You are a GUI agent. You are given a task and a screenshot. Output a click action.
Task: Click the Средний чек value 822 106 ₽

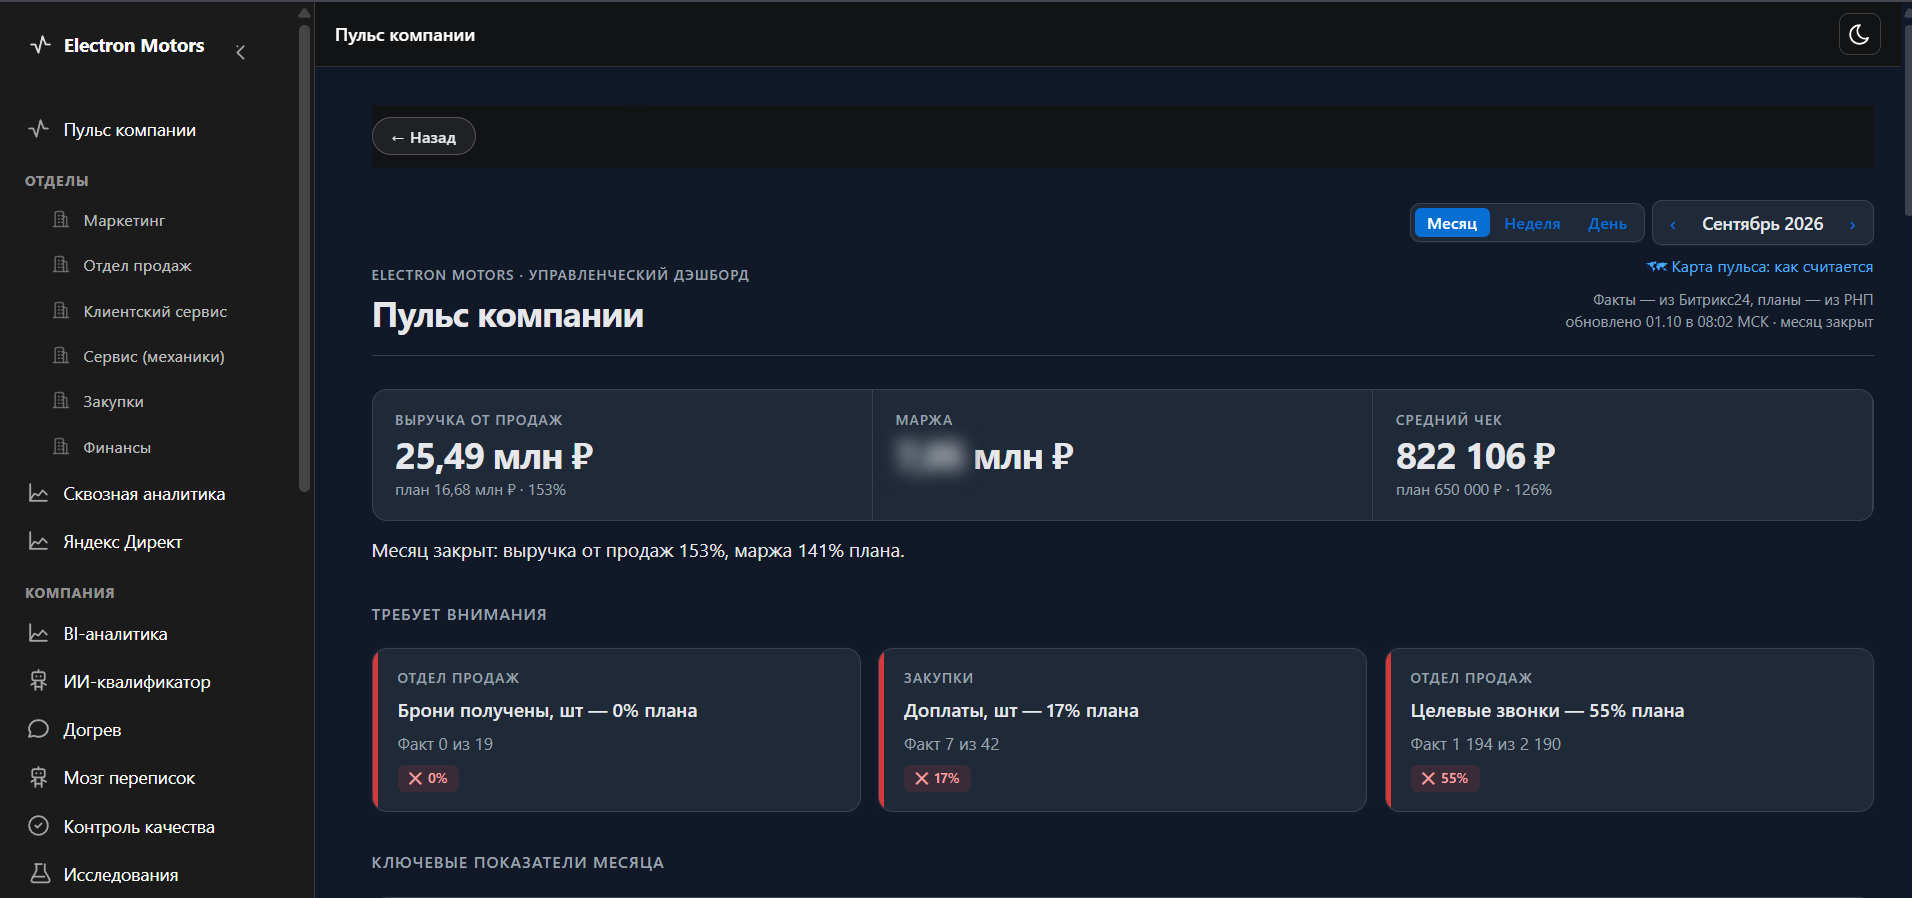(x=1475, y=457)
